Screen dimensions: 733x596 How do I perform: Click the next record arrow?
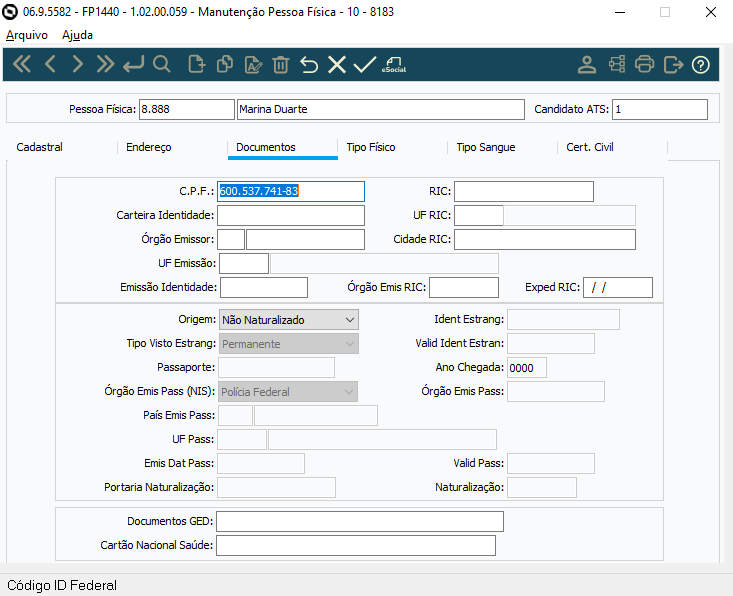77,65
